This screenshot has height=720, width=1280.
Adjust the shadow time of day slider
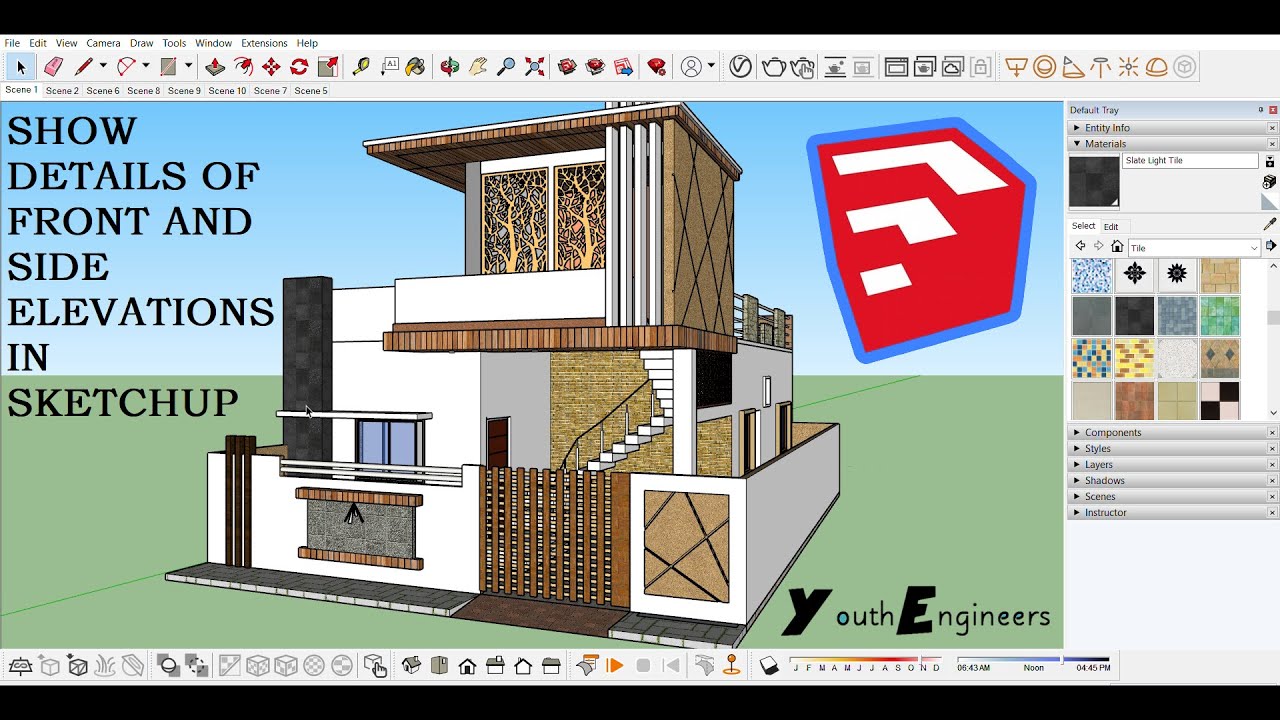coord(1033,662)
